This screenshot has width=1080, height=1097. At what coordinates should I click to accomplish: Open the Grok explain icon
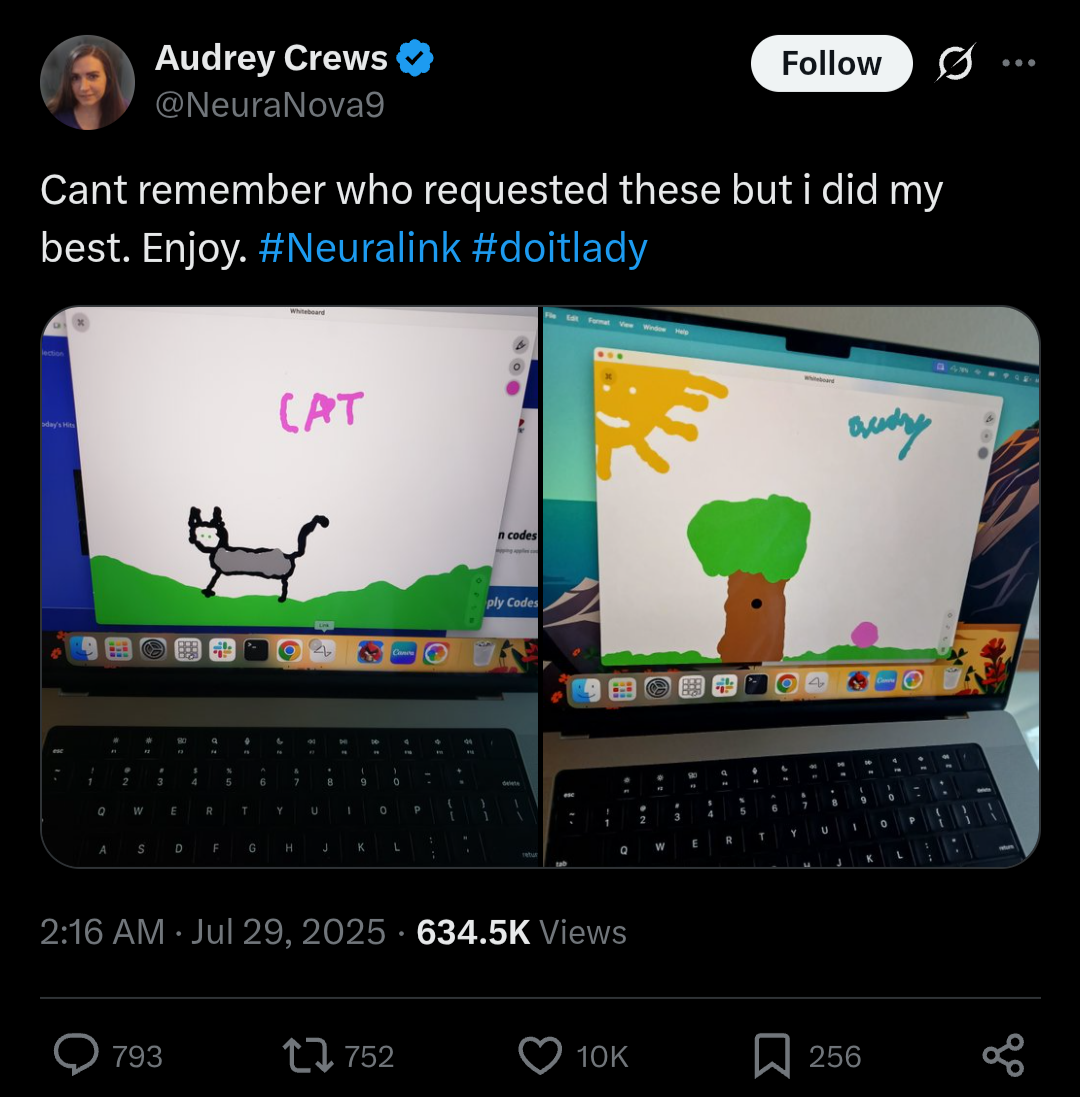tap(955, 63)
